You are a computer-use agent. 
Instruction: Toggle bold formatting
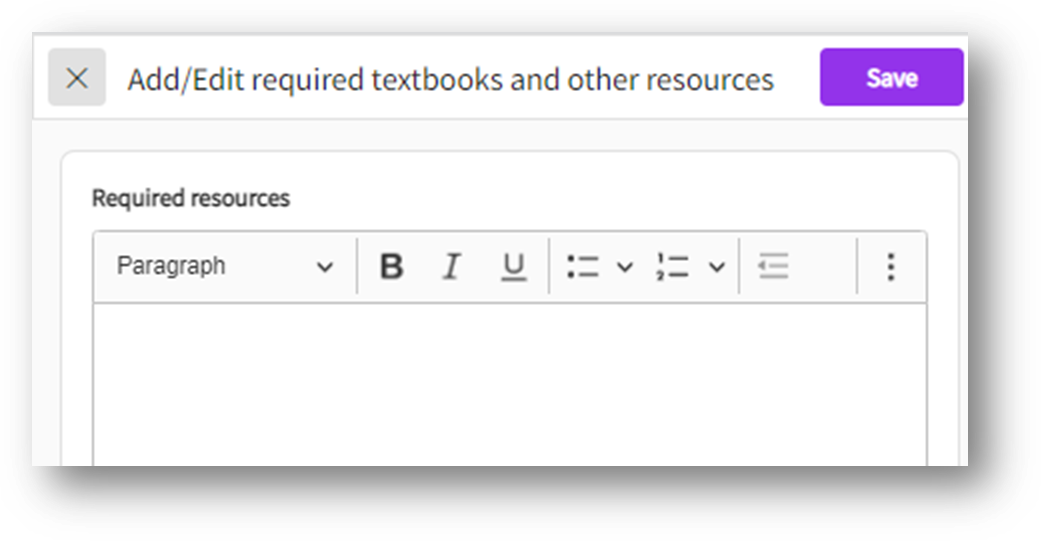coord(392,267)
